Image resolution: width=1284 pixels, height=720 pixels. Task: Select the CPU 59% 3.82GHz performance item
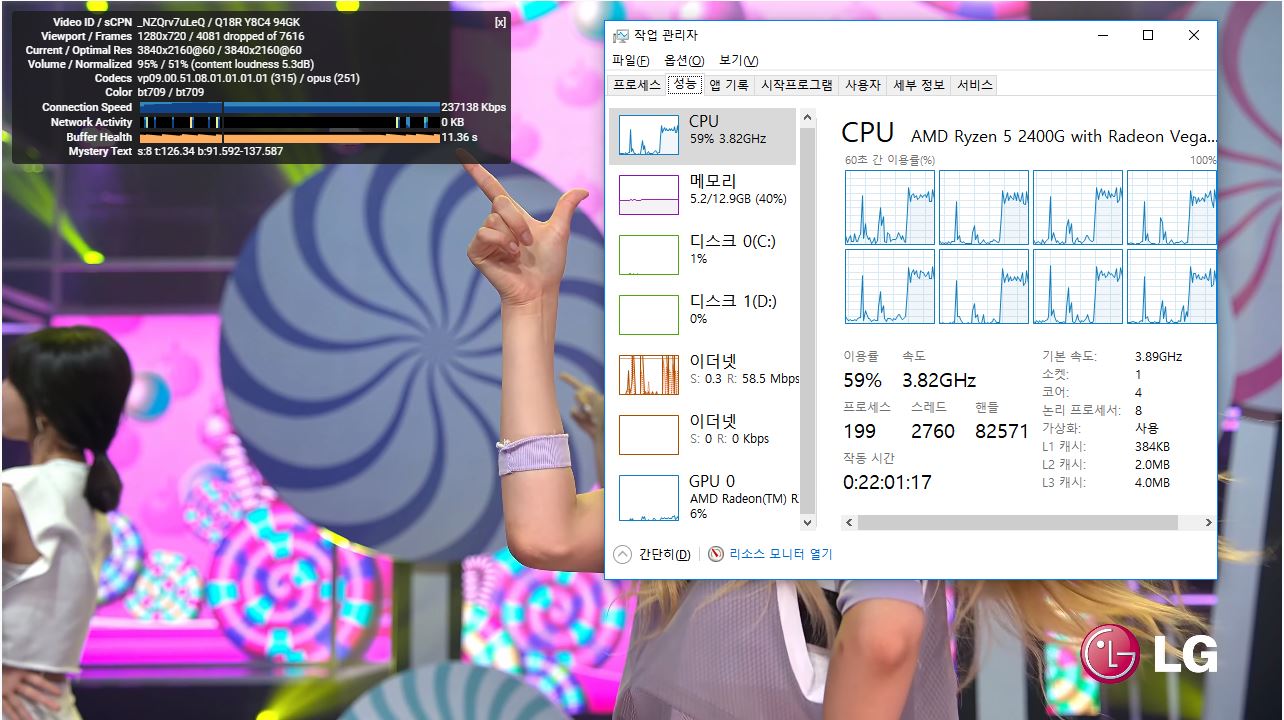tap(702, 135)
